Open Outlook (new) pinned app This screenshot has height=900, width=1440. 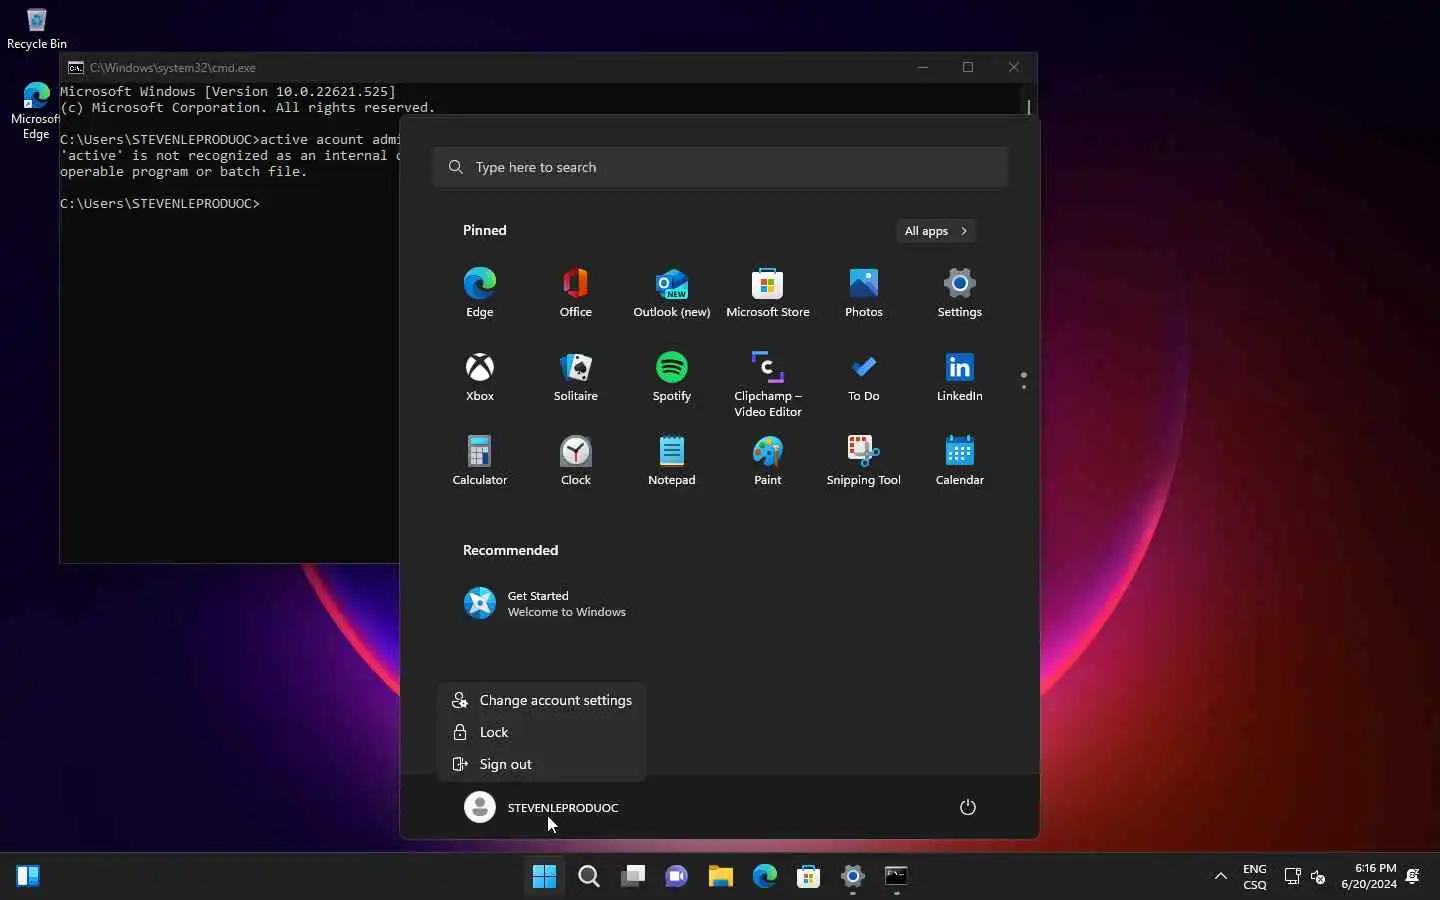(x=672, y=293)
